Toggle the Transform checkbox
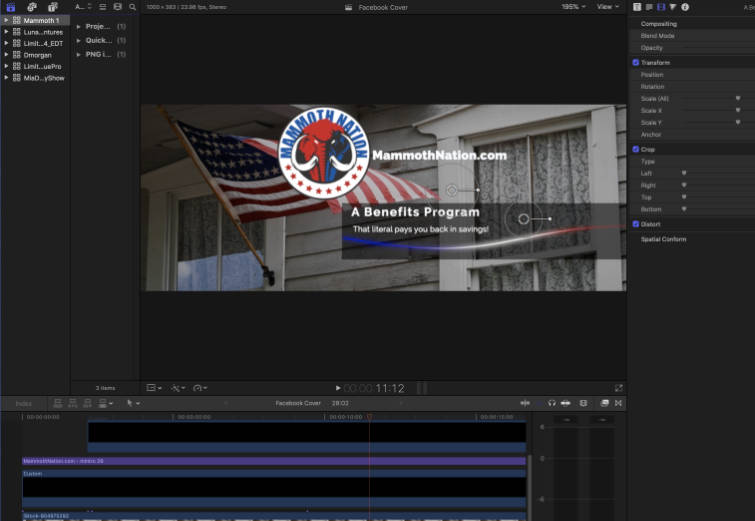This screenshot has height=521, width=755. click(x=636, y=63)
